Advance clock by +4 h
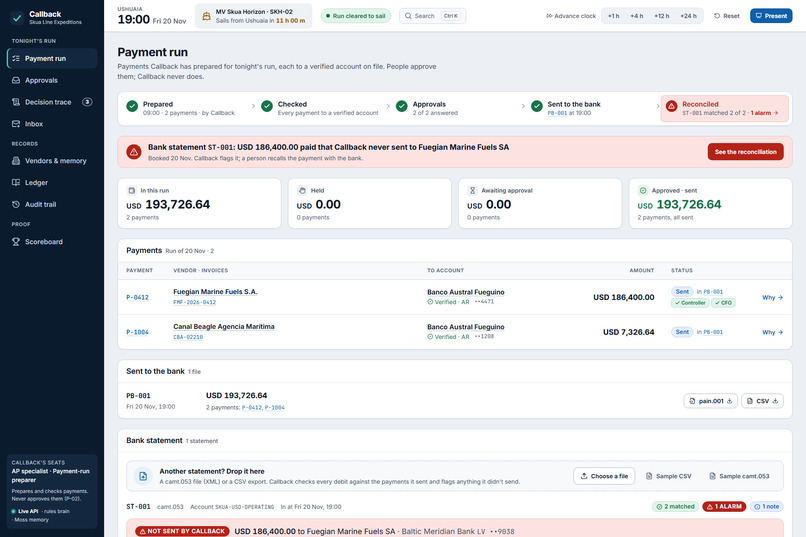 click(636, 16)
